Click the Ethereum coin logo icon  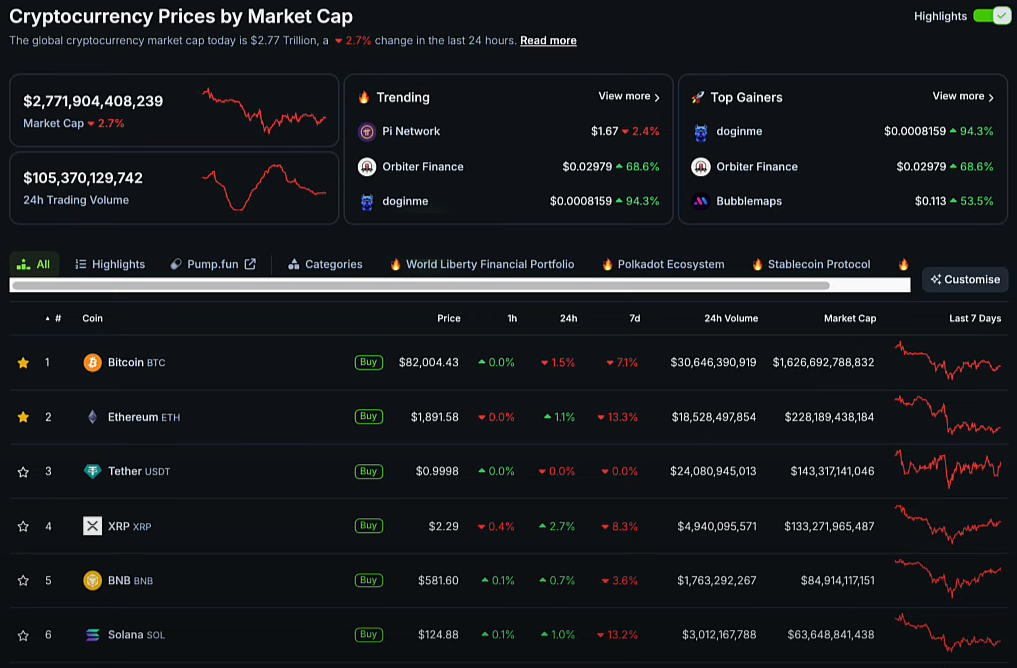tap(92, 417)
